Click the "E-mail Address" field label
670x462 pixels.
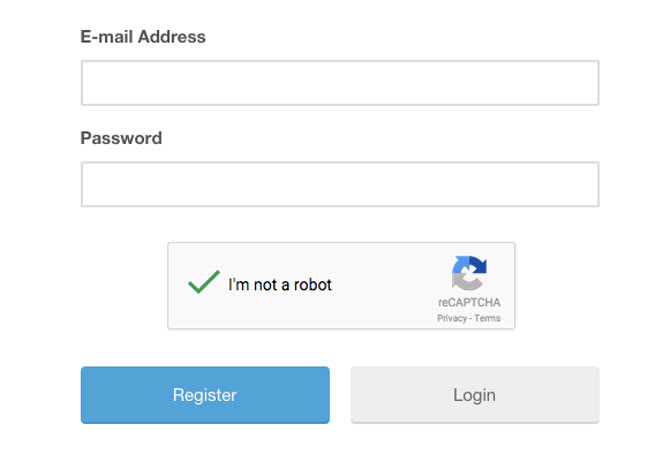click(143, 37)
